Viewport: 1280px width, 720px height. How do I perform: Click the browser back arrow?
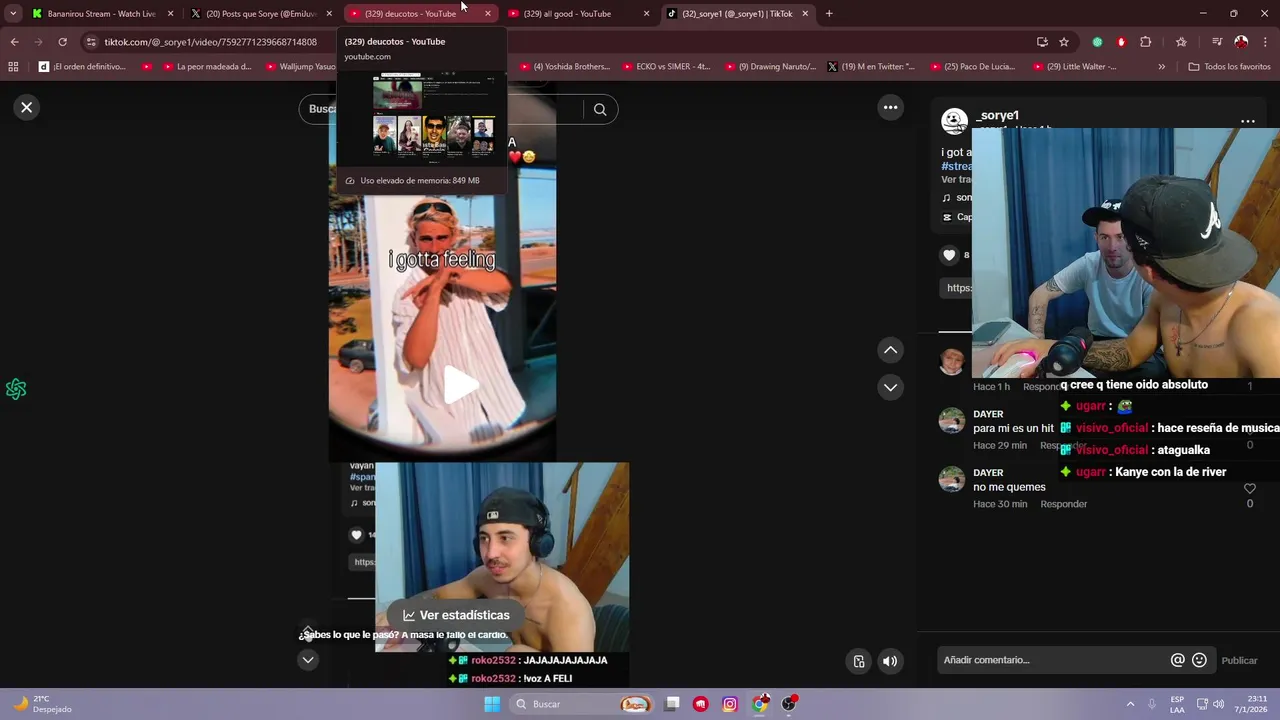coord(14,42)
